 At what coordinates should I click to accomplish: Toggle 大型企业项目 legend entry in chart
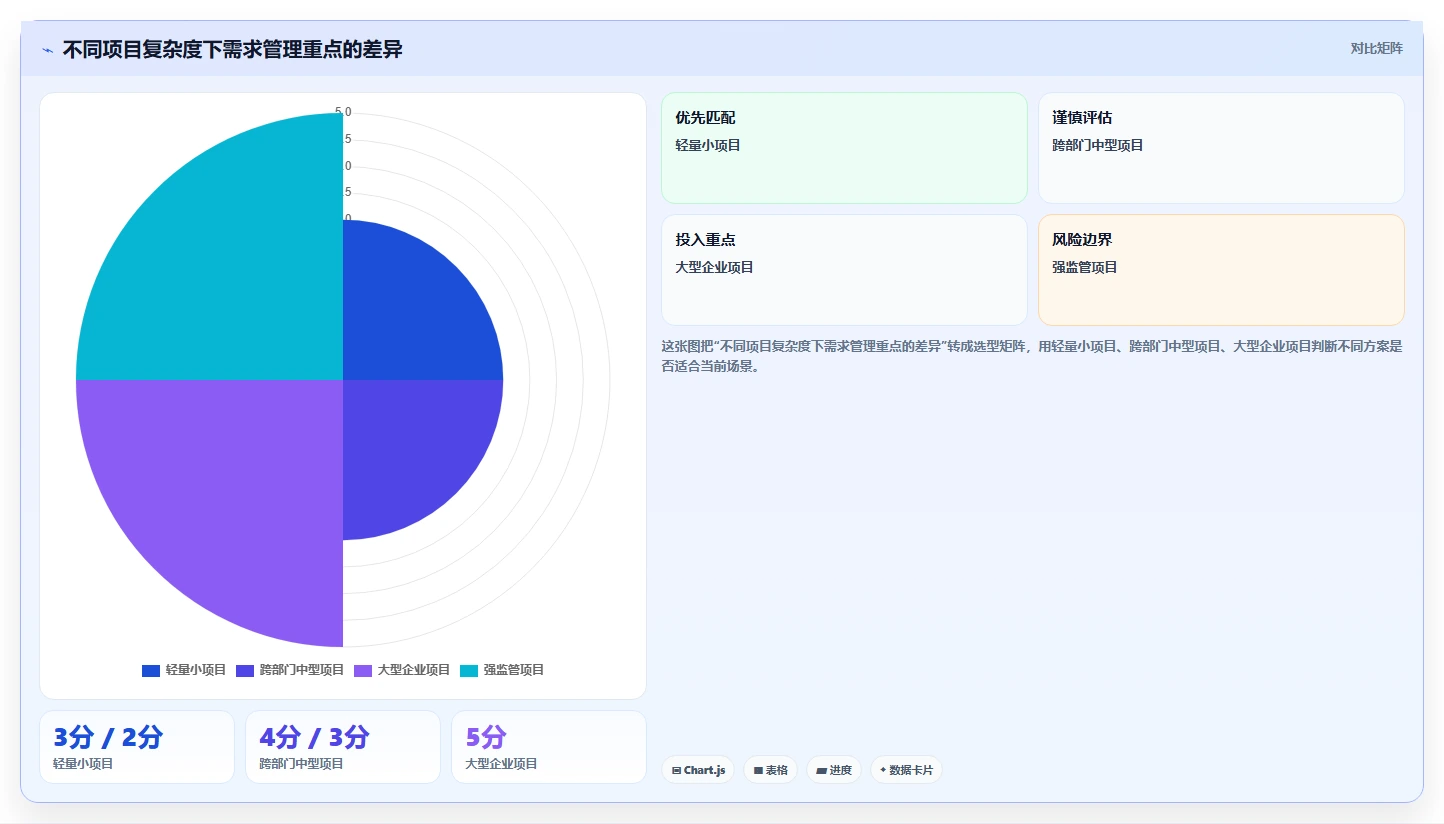point(402,670)
